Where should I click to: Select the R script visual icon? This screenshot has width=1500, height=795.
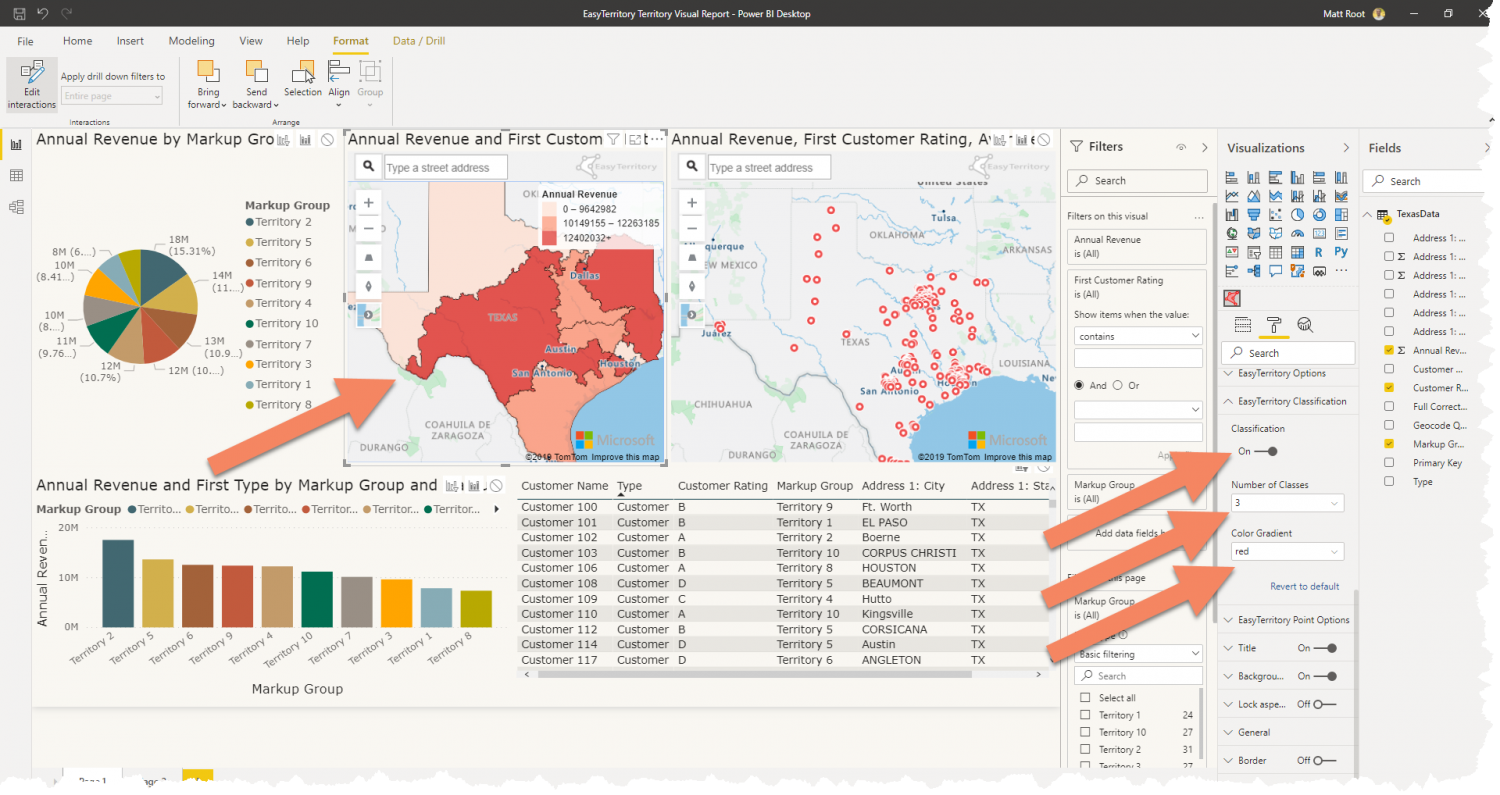coord(1318,252)
